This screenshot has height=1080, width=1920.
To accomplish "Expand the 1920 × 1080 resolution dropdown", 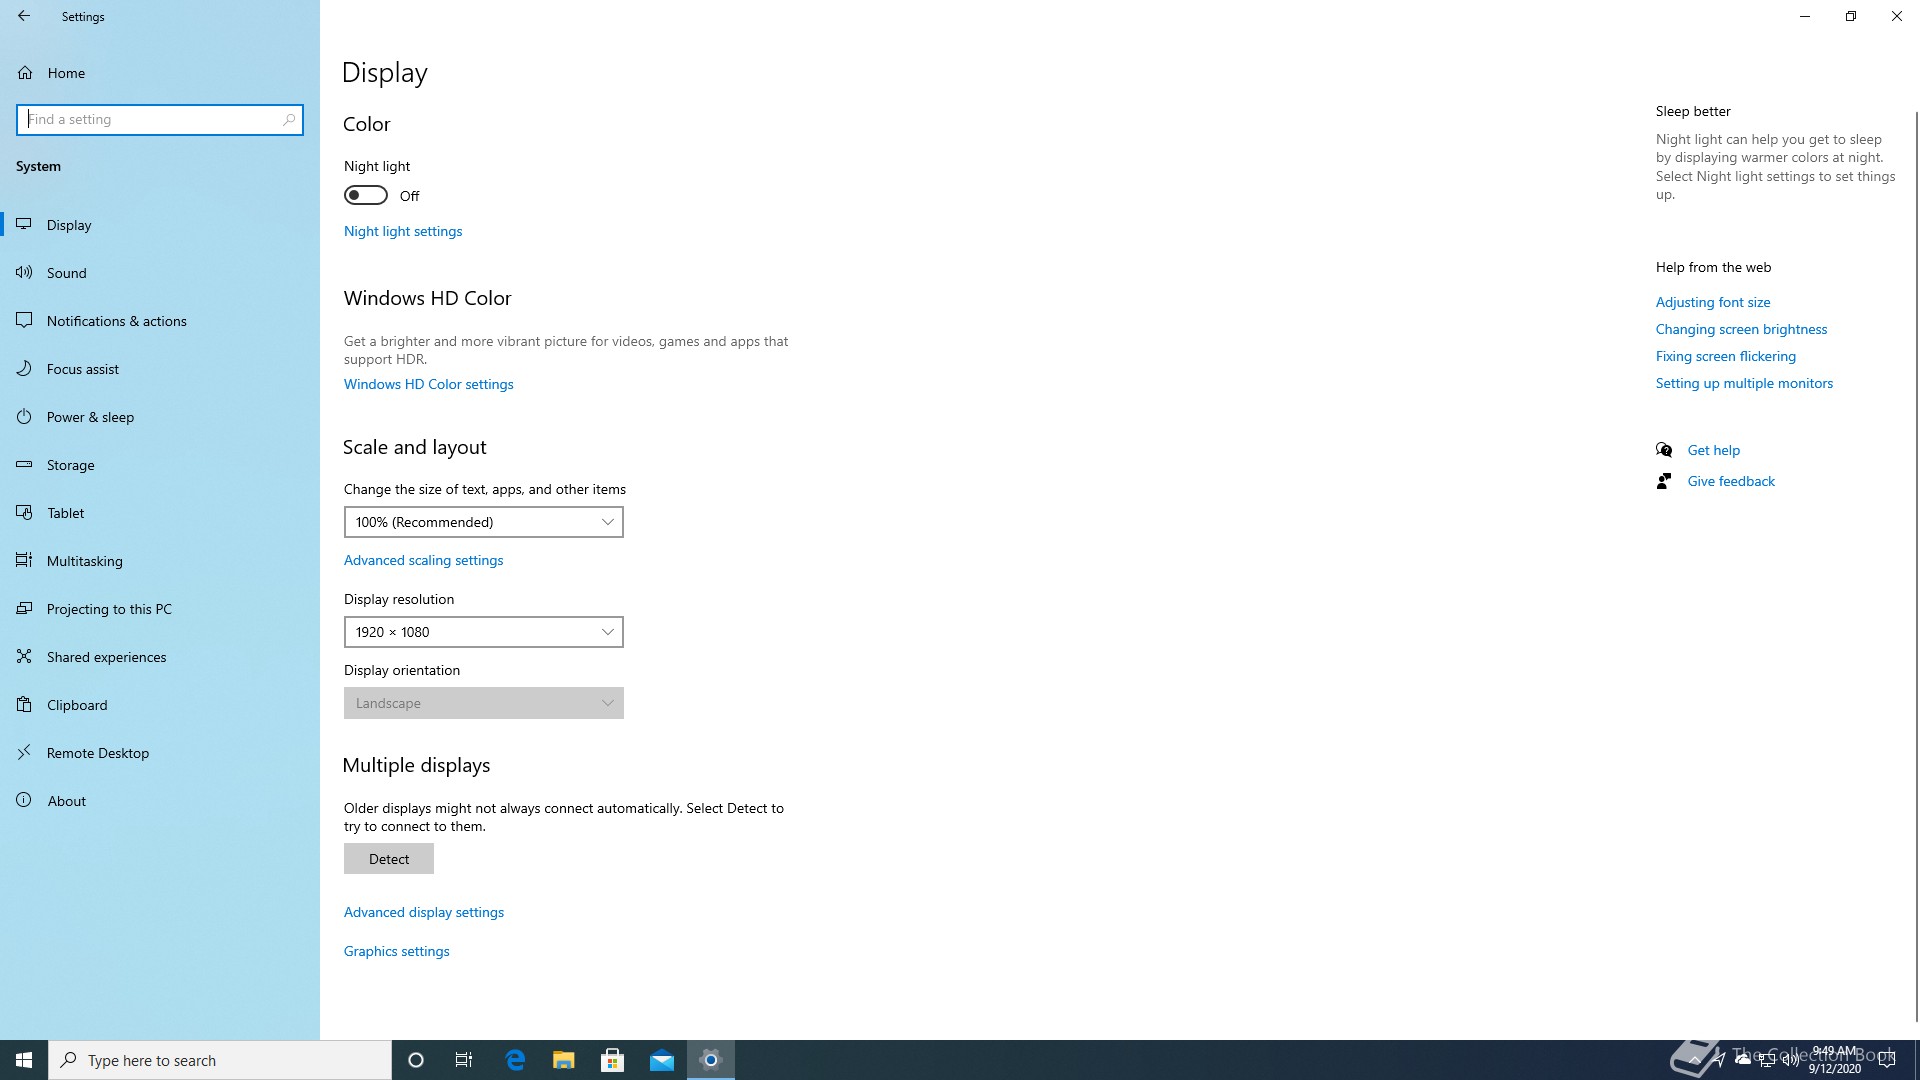I will click(x=484, y=632).
